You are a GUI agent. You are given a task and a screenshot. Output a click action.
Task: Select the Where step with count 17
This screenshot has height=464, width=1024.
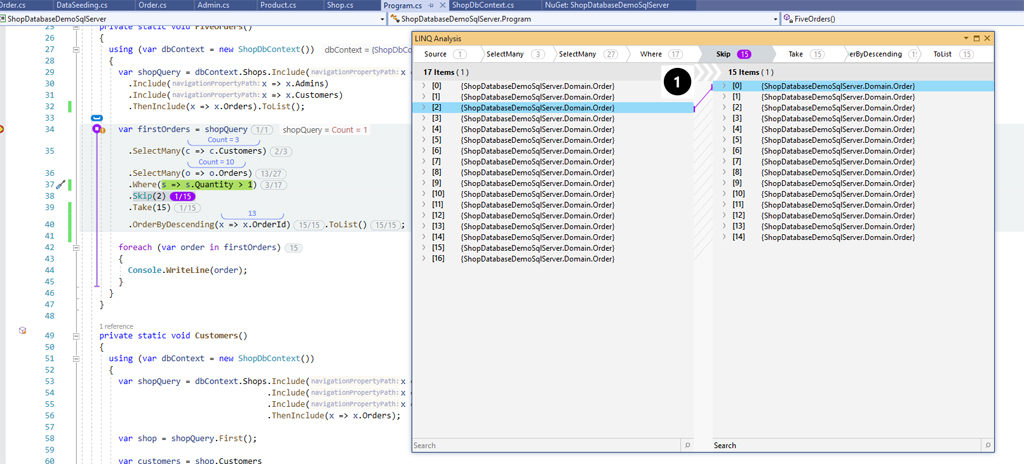[x=661, y=54]
